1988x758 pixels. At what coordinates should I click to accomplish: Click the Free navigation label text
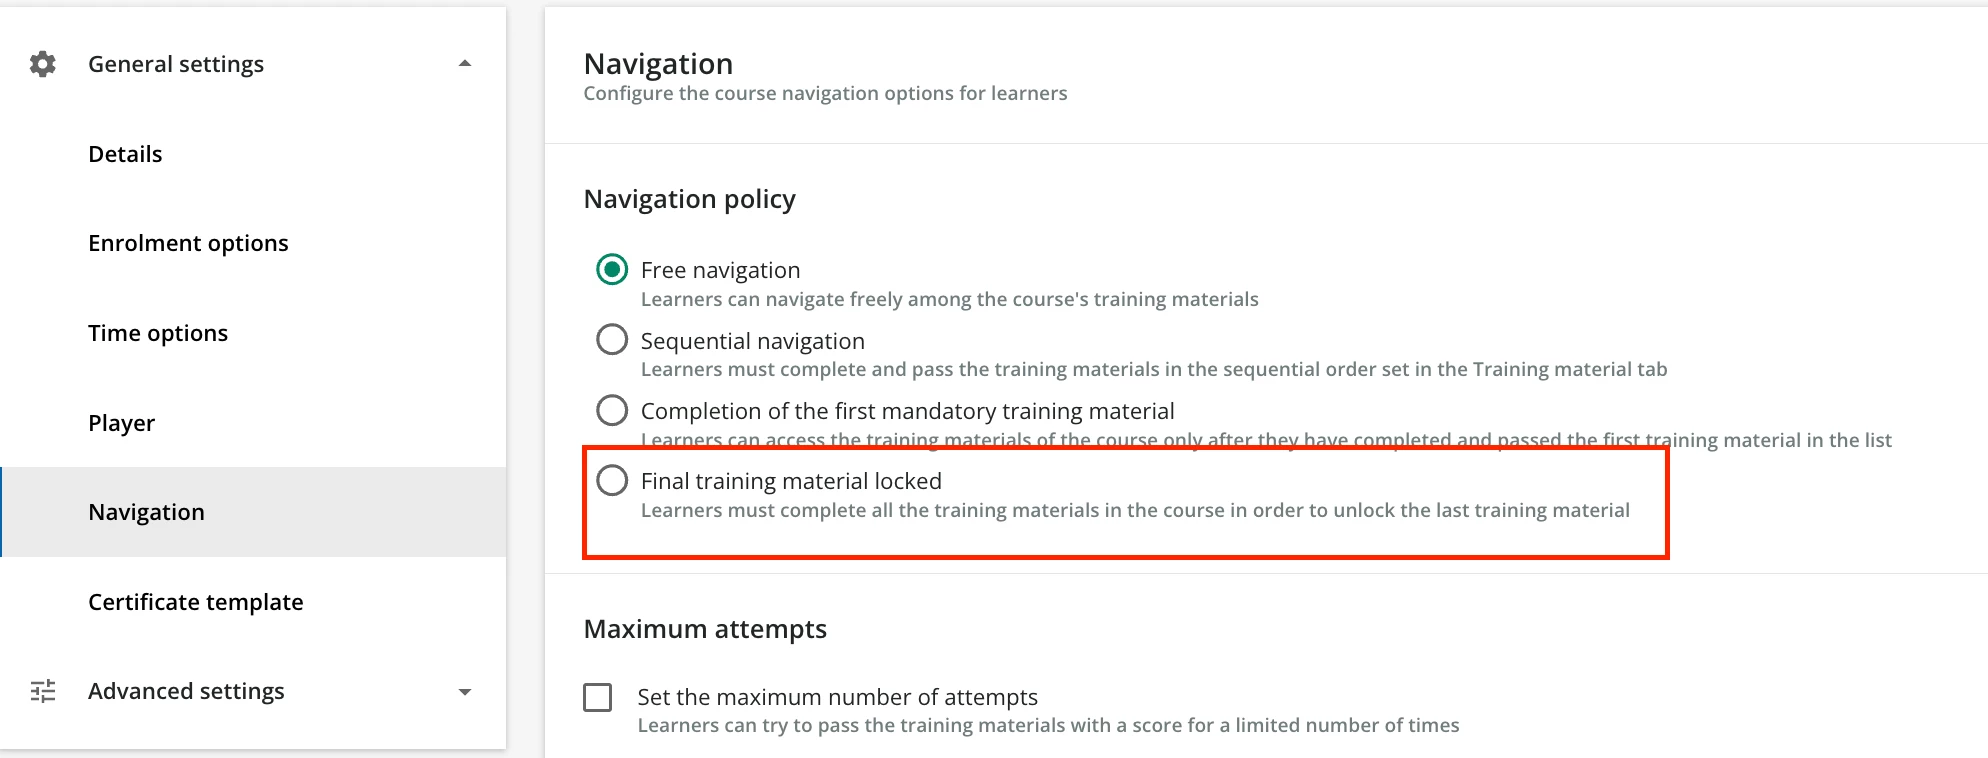720,270
